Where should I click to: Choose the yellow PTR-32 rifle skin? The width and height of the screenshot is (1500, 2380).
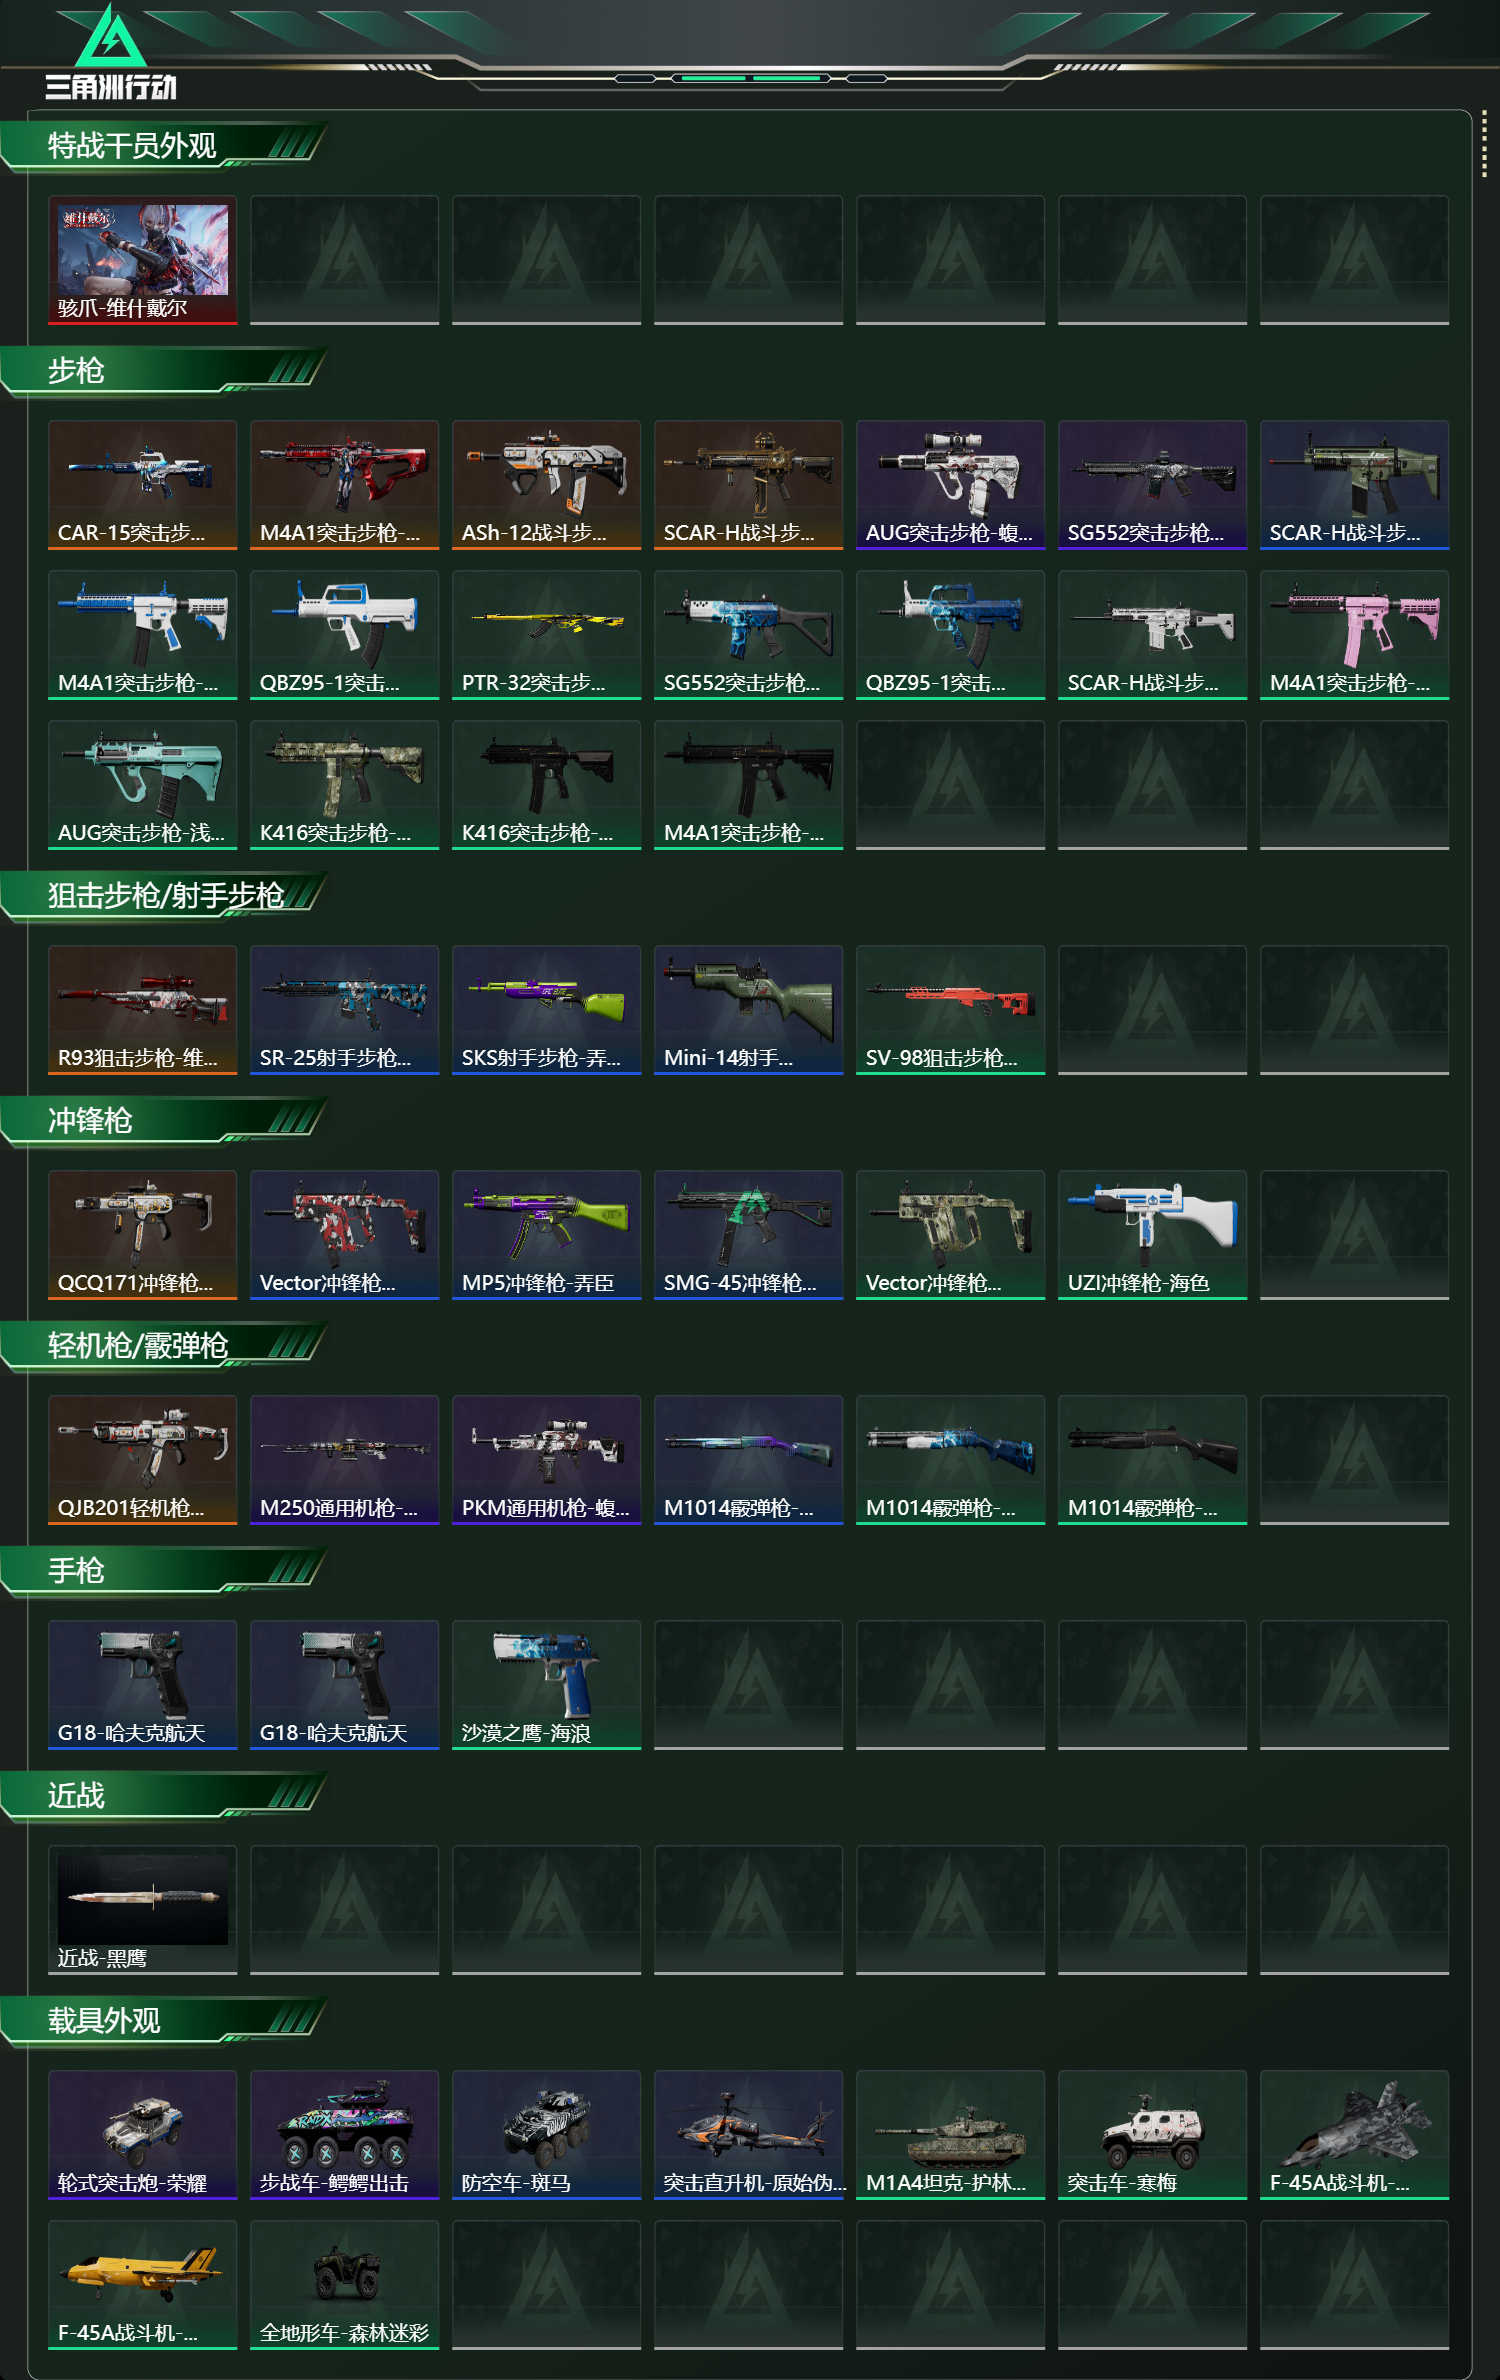click(546, 635)
